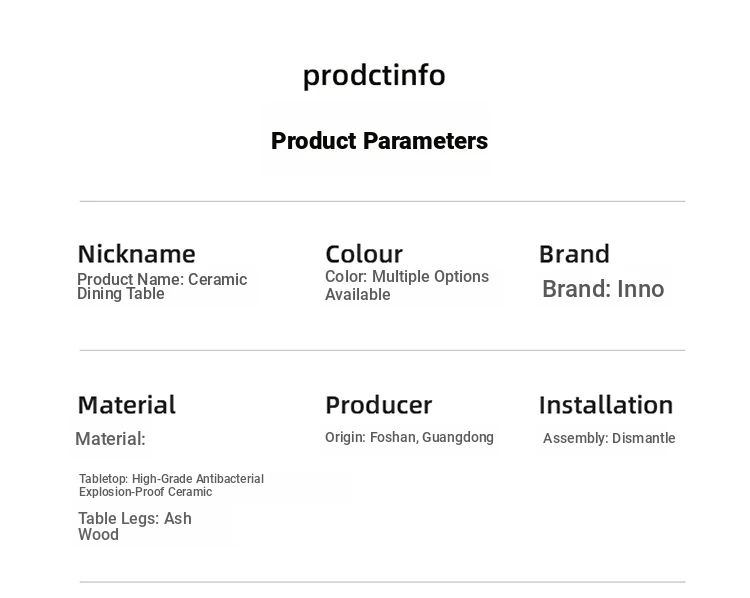Select Product Name: Ceramic Dining Table text
The width and height of the screenshot is (750, 598).
pos(162,286)
